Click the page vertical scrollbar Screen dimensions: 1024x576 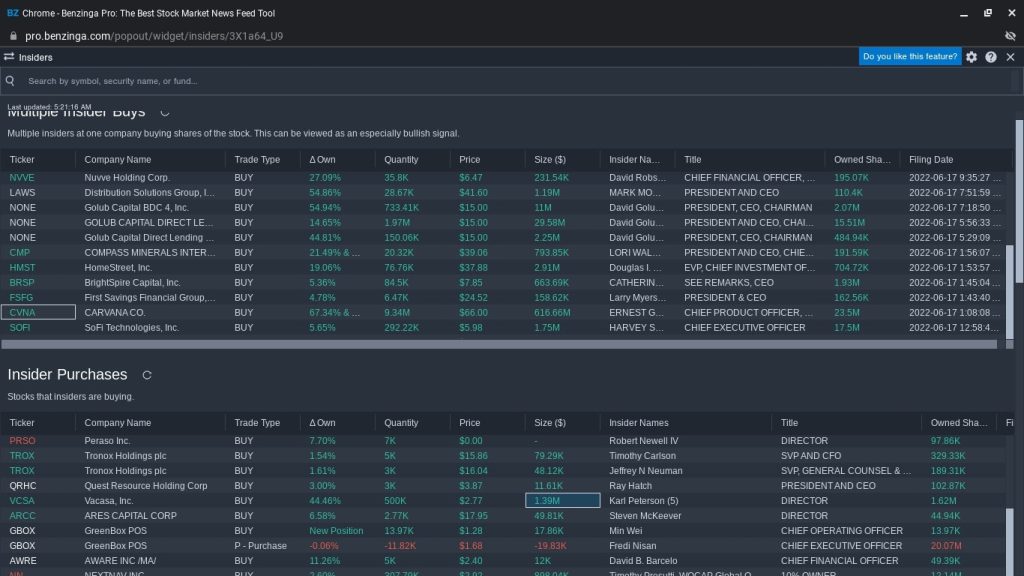[x=1019, y=300]
